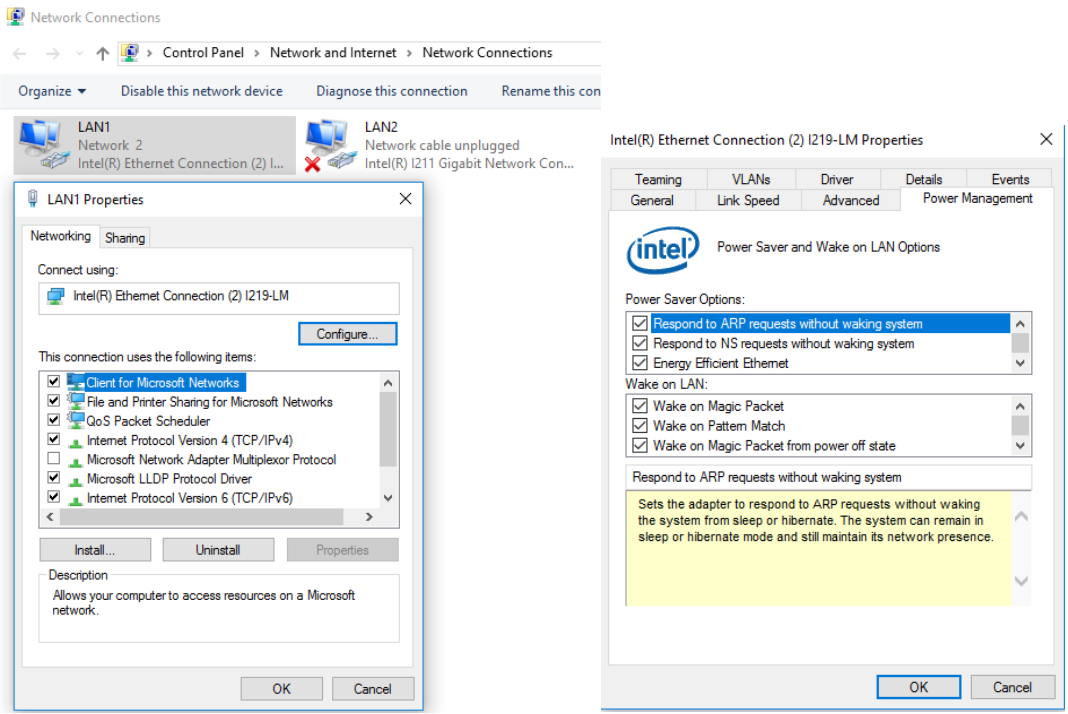Toggle Energy Efficient Ethernet checkbox
The image size is (1068, 714).
pyautogui.click(x=640, y=363)
